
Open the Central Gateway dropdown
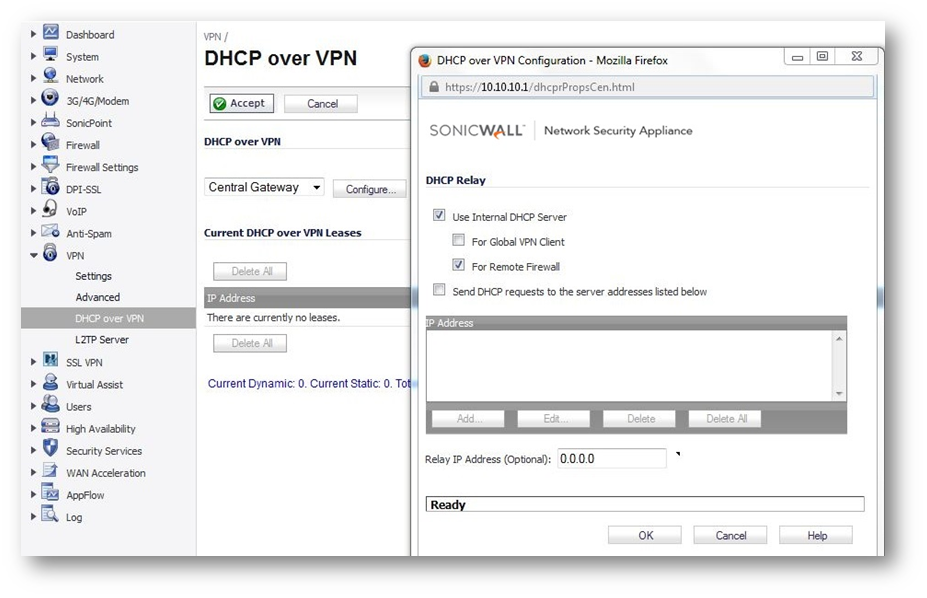[x=265, y=187]
